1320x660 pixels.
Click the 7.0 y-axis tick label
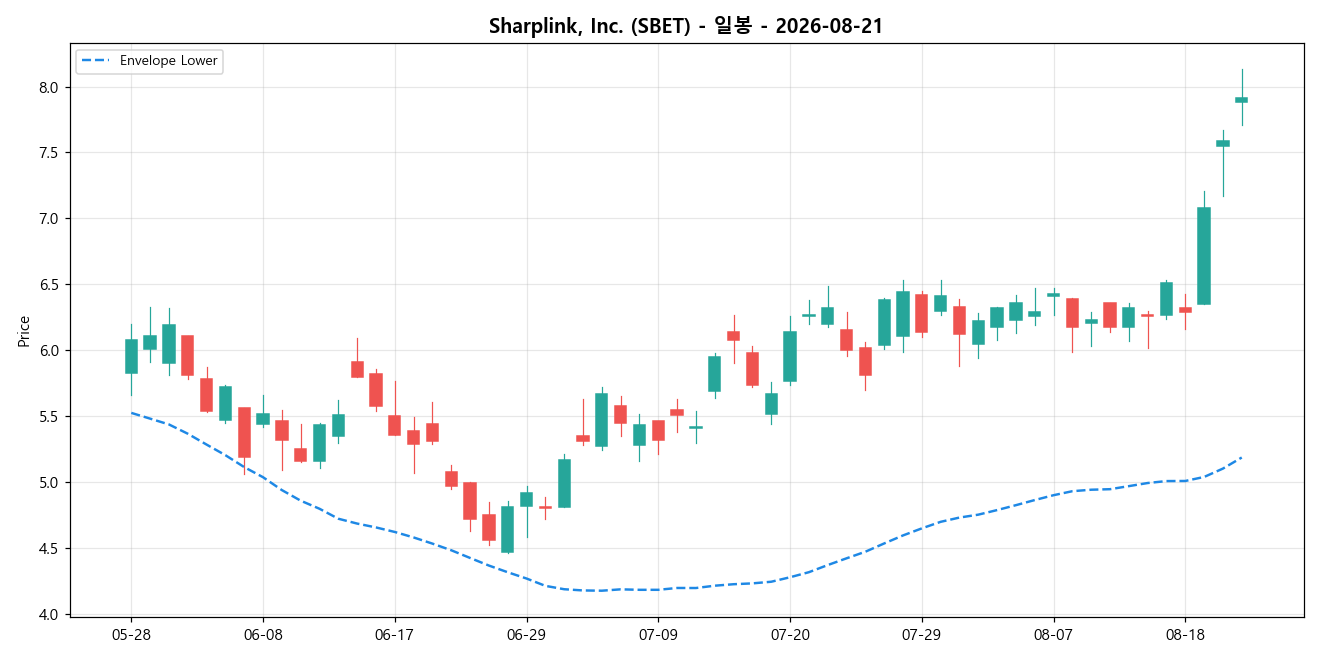(50, 219)
